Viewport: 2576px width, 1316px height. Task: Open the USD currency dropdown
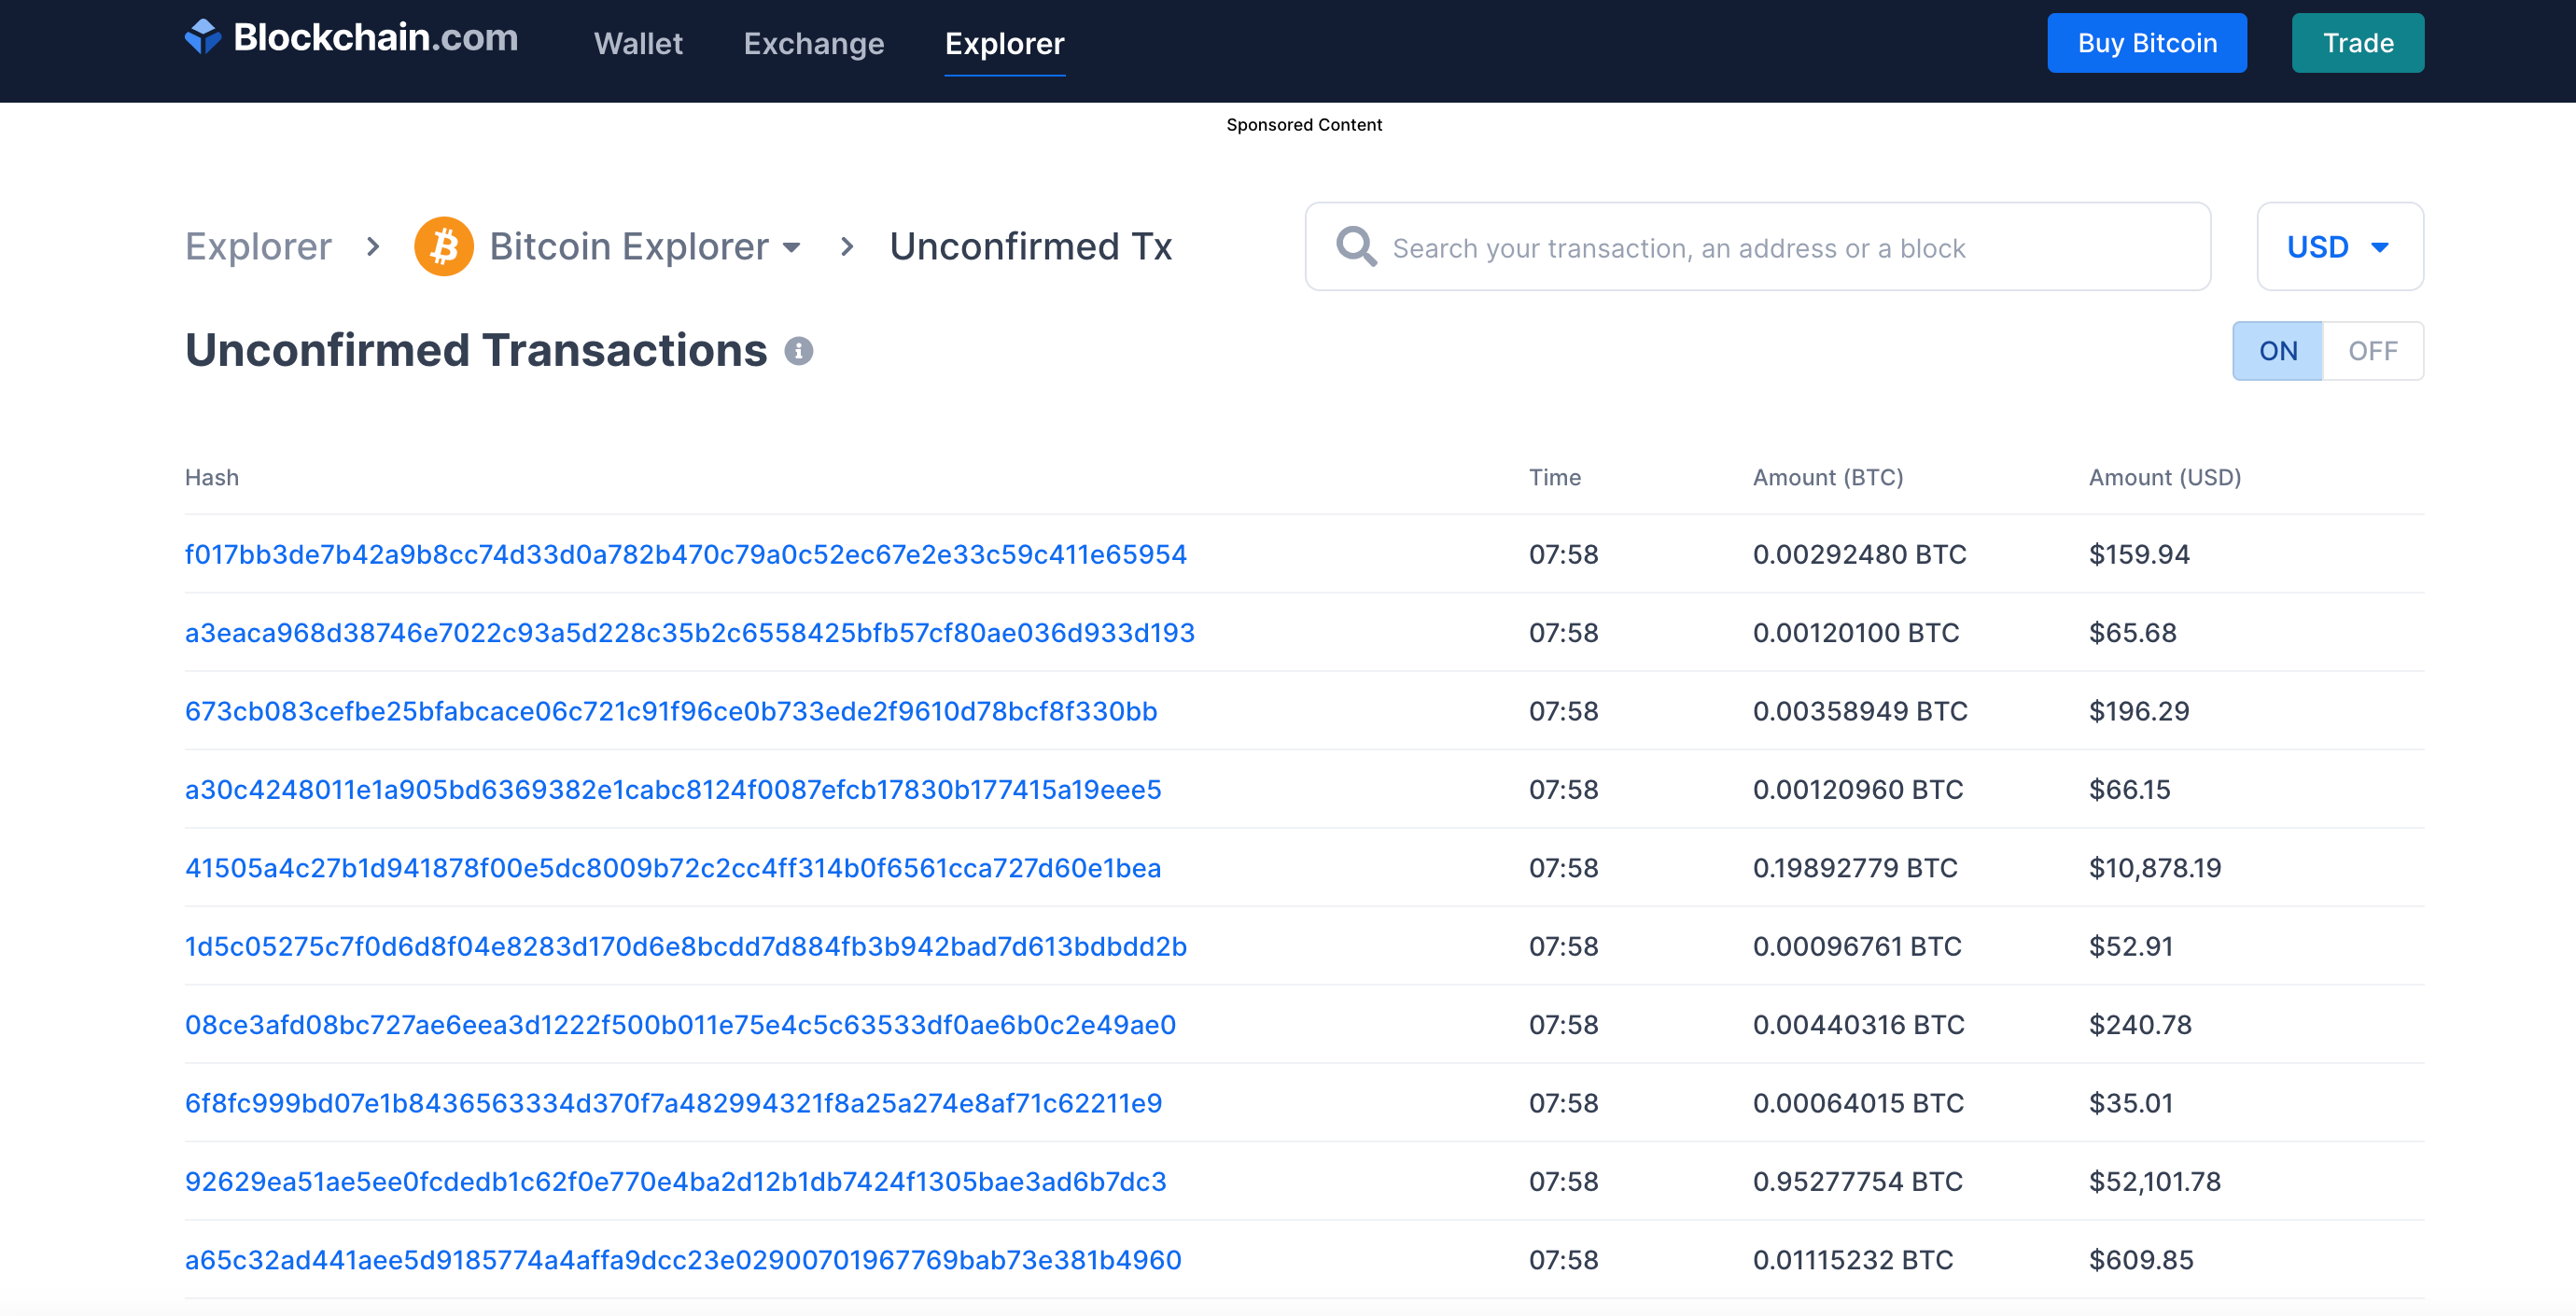click(x=2340, y=246)
